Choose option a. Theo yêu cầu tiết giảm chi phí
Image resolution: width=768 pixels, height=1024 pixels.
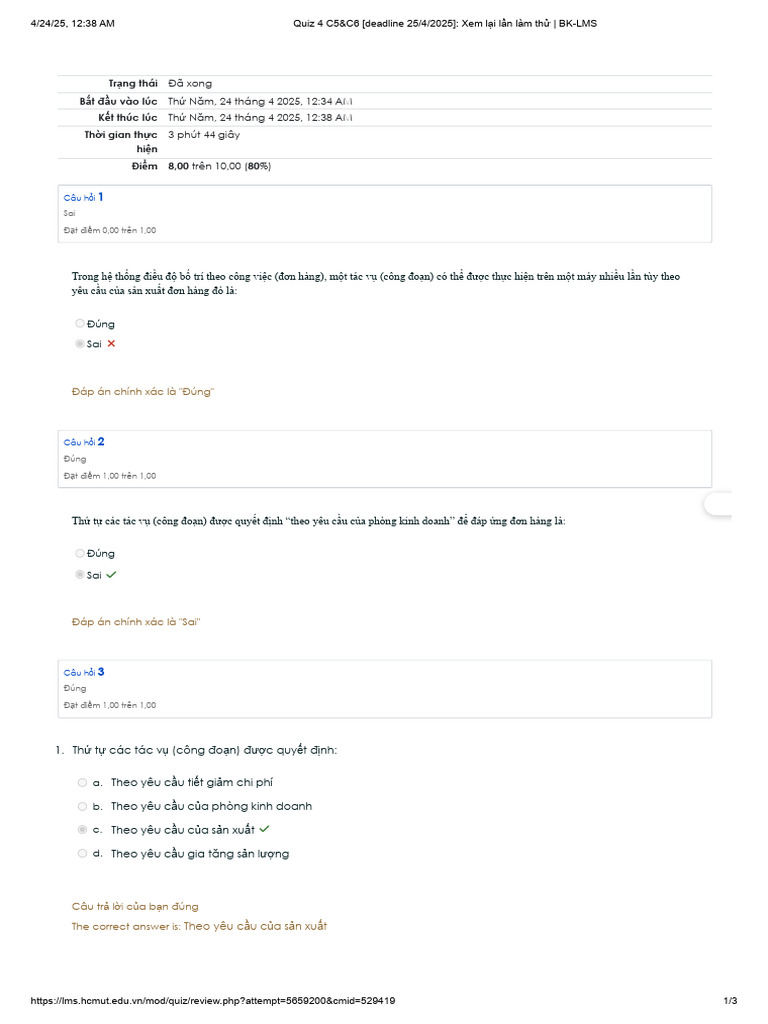pos(82,783)
